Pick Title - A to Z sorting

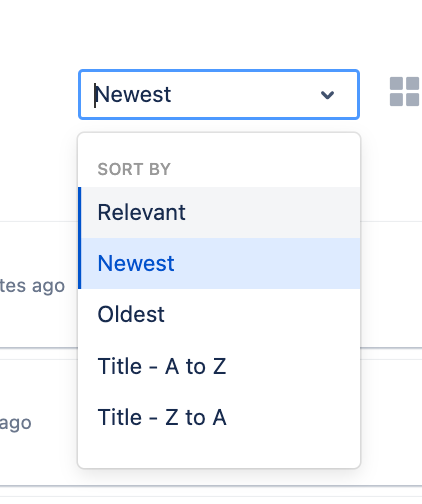click(x=219, y=366)
